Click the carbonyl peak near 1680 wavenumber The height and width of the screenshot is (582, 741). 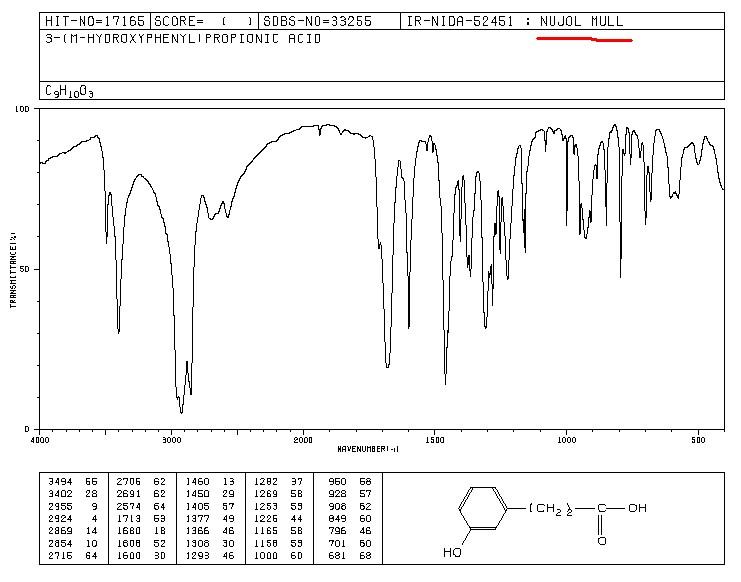point(388,365)
